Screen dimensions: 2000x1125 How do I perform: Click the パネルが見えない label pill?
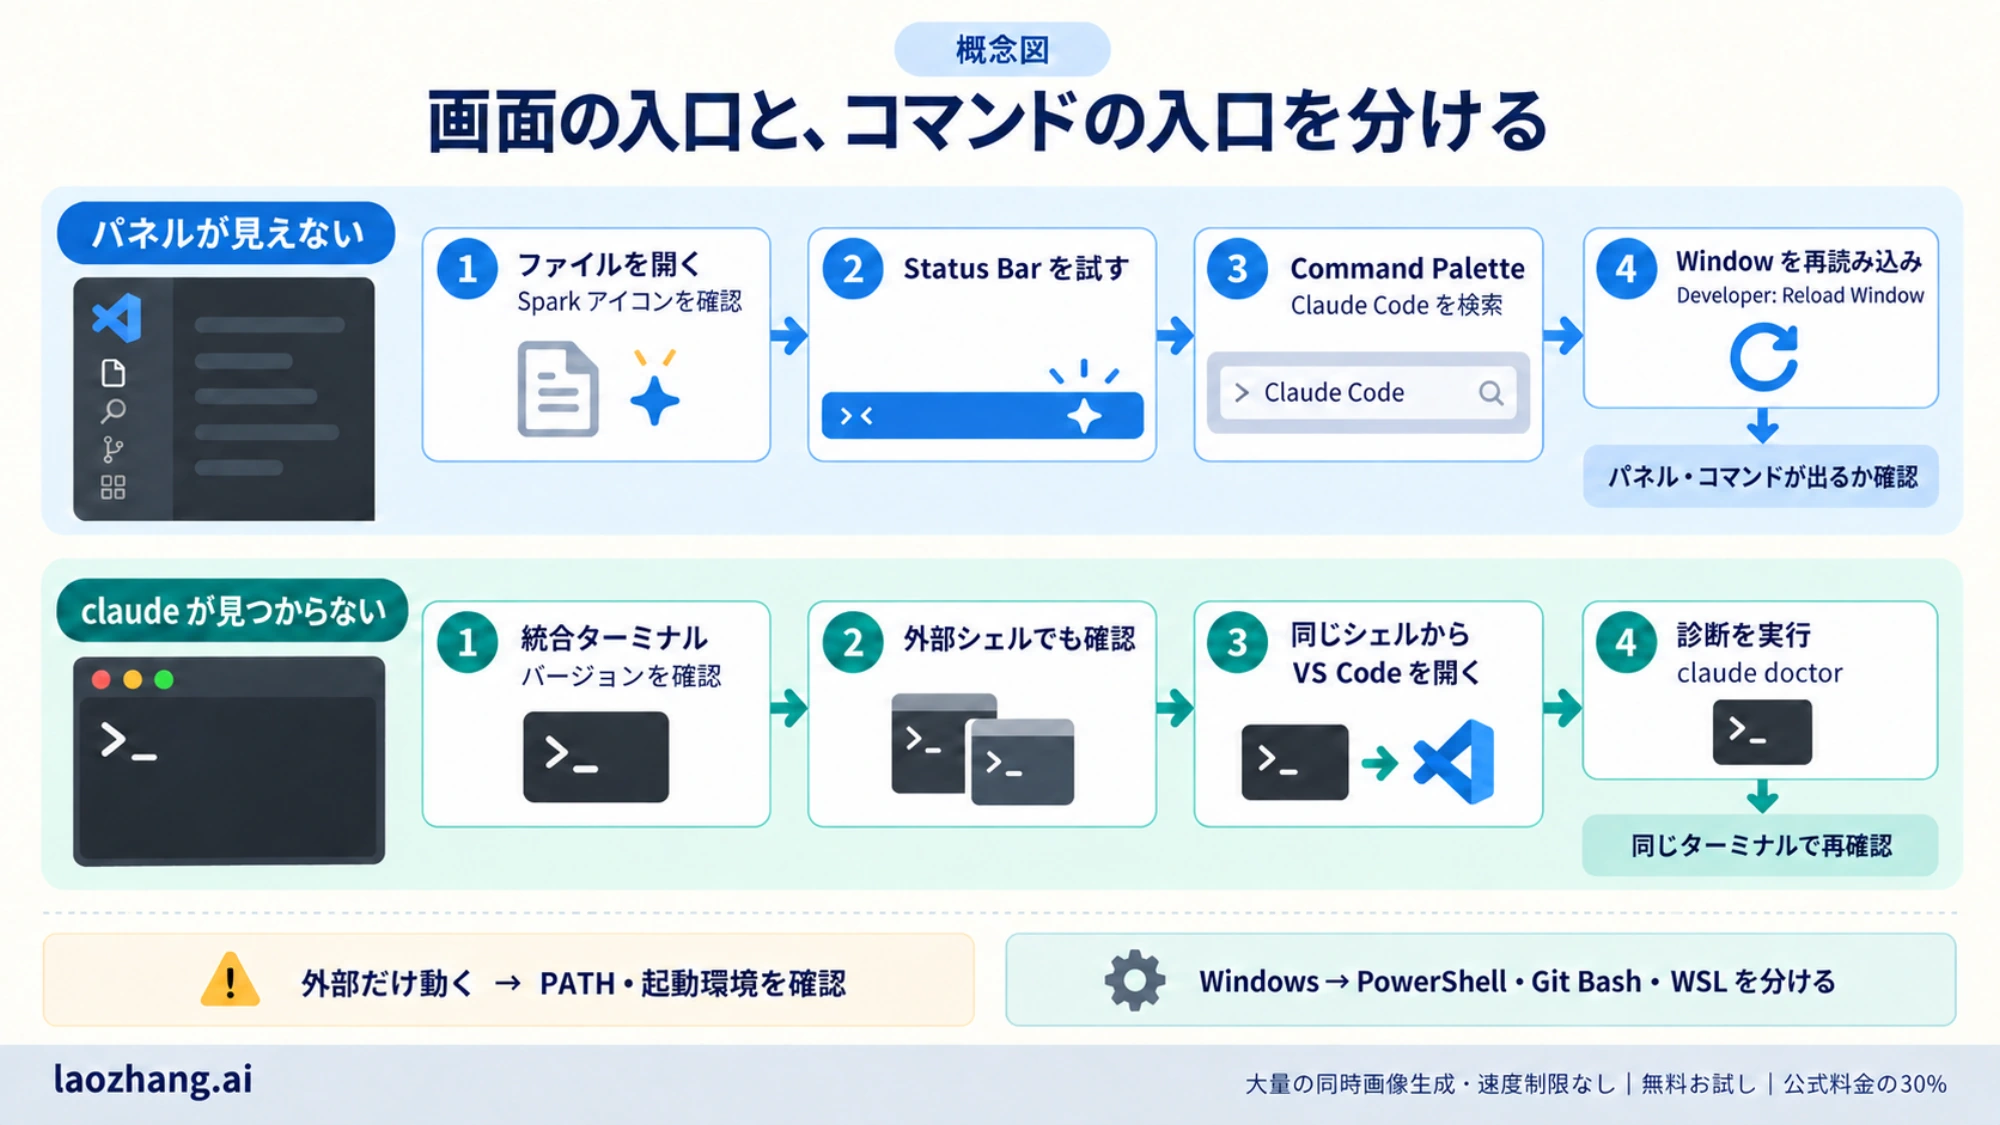[226, 233]
